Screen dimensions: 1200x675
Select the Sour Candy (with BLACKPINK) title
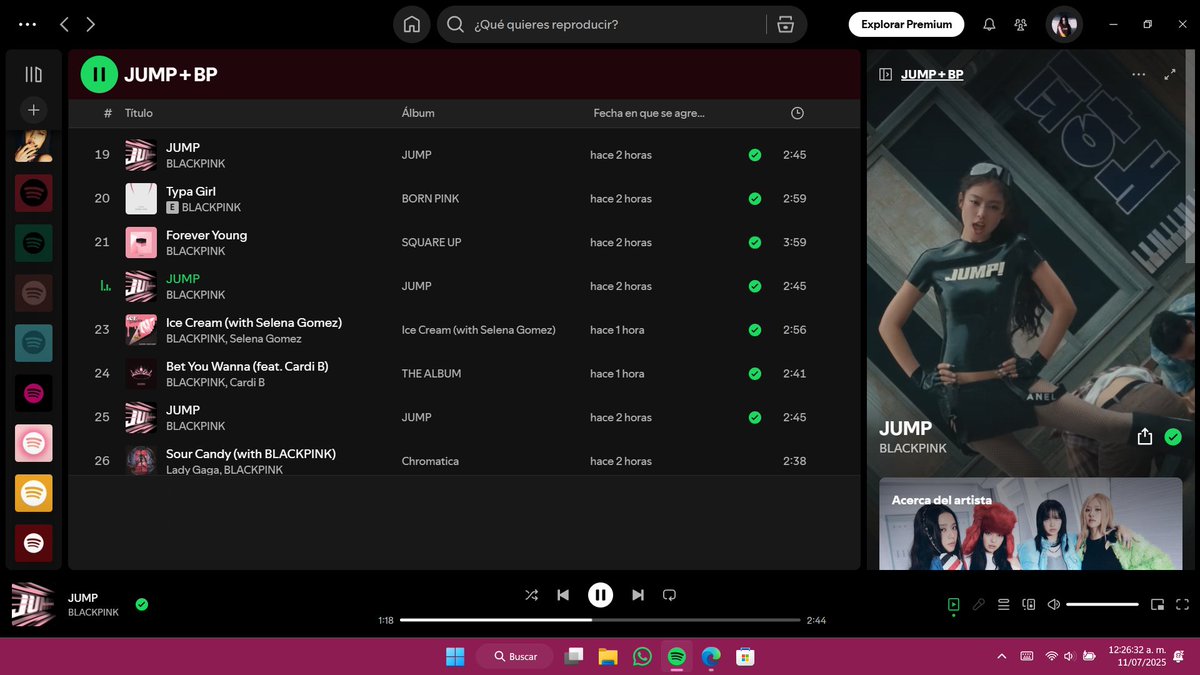tap(251, 454)
